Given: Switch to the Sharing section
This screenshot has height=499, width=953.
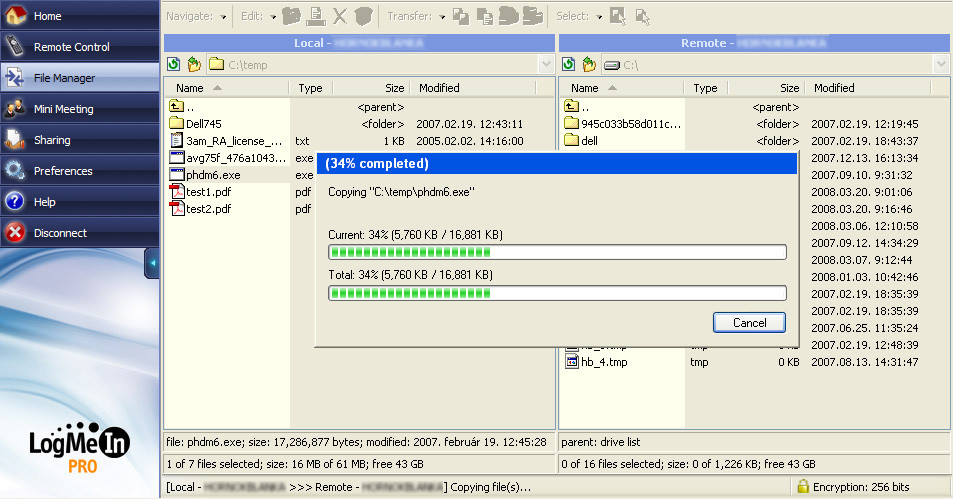Looking at the screenshot, I should 80,140.
